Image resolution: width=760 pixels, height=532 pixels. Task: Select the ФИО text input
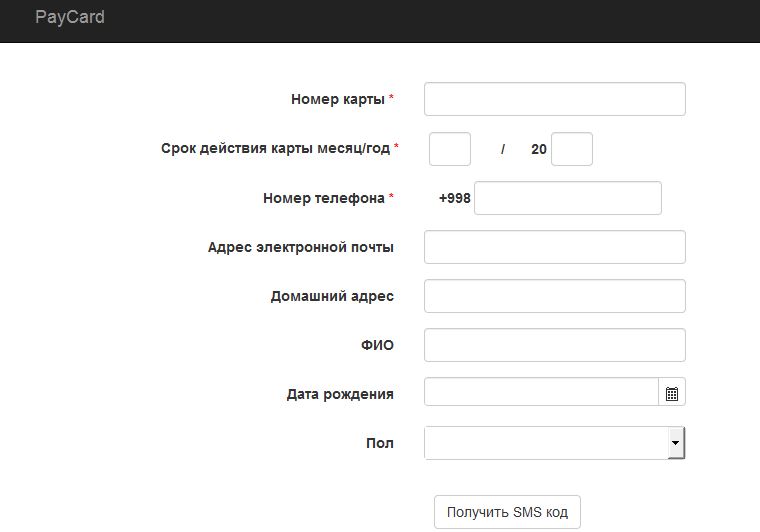click(554, 345)
